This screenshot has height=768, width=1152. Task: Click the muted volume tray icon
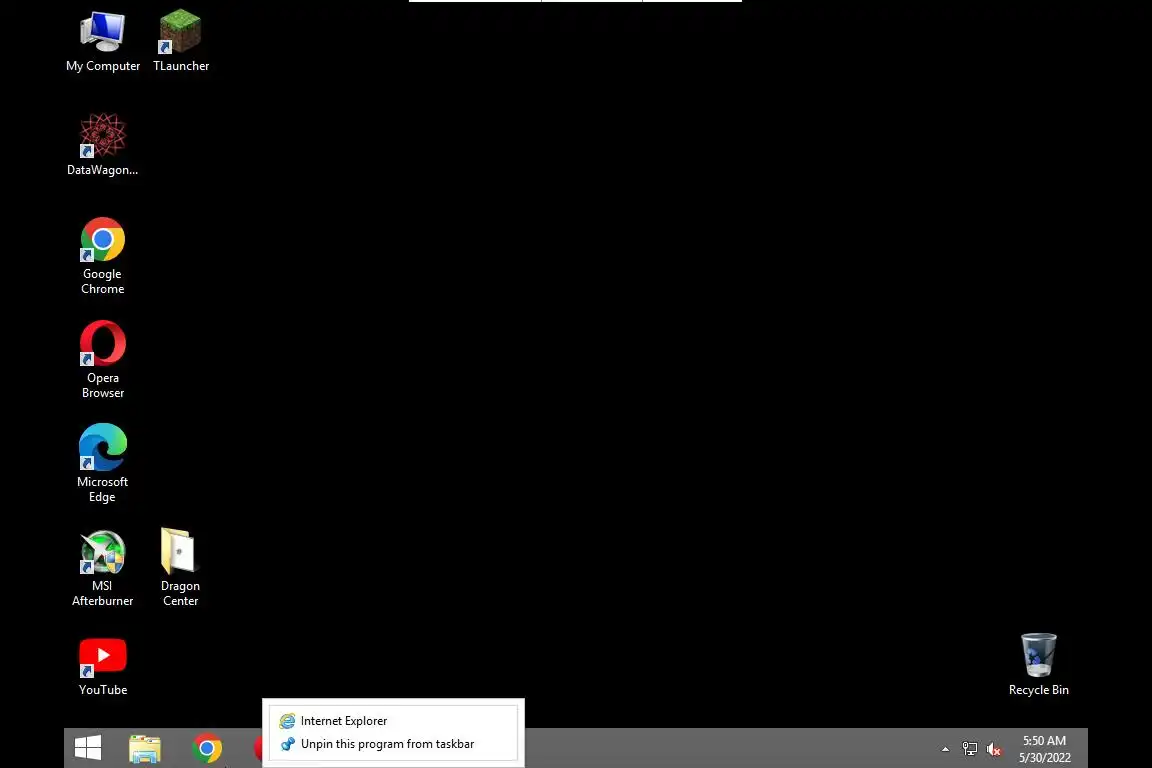[994, 749]
